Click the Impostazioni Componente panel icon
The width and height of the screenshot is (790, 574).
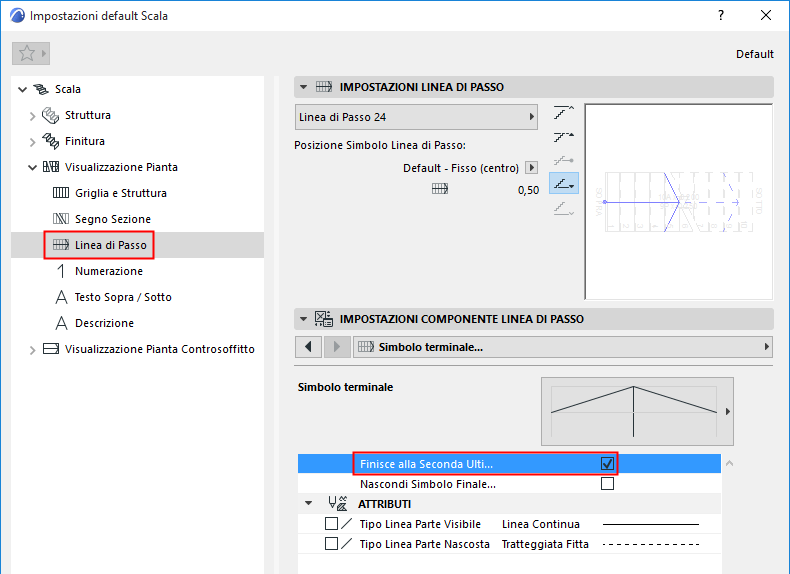pos(323,318)
